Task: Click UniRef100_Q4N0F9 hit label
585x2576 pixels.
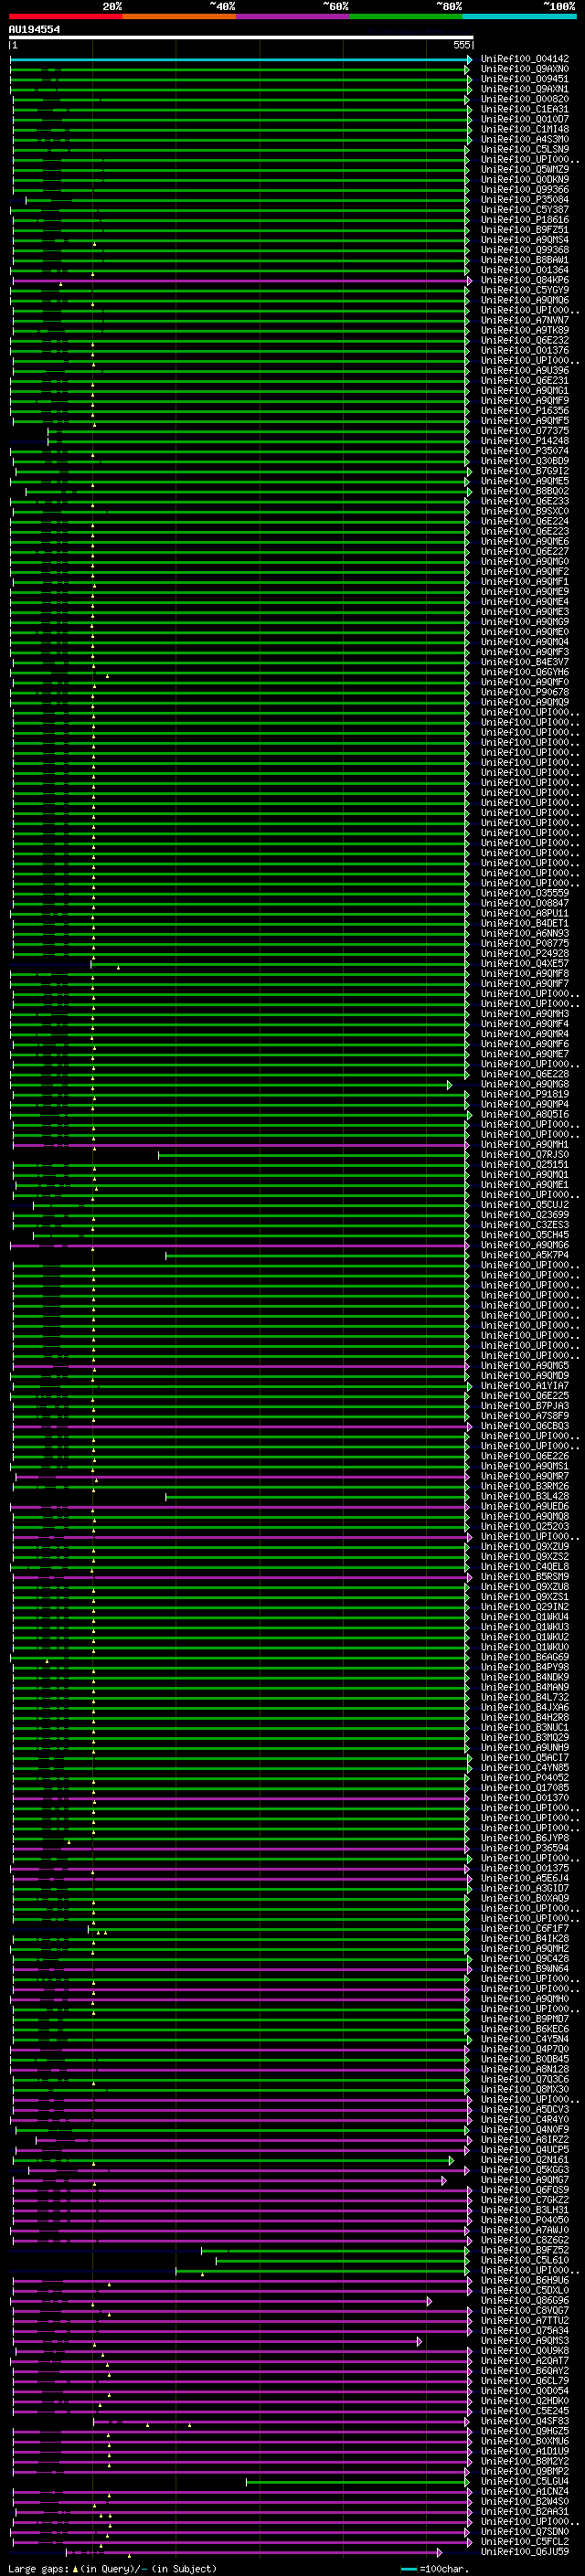Action: [525, 2130]
